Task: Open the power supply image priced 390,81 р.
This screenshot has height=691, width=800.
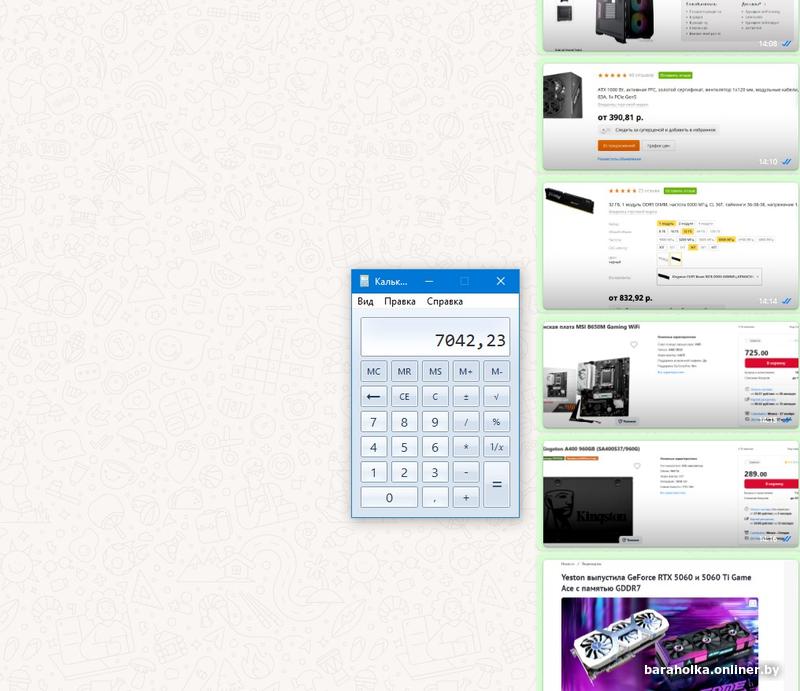Action: [670, 117]
